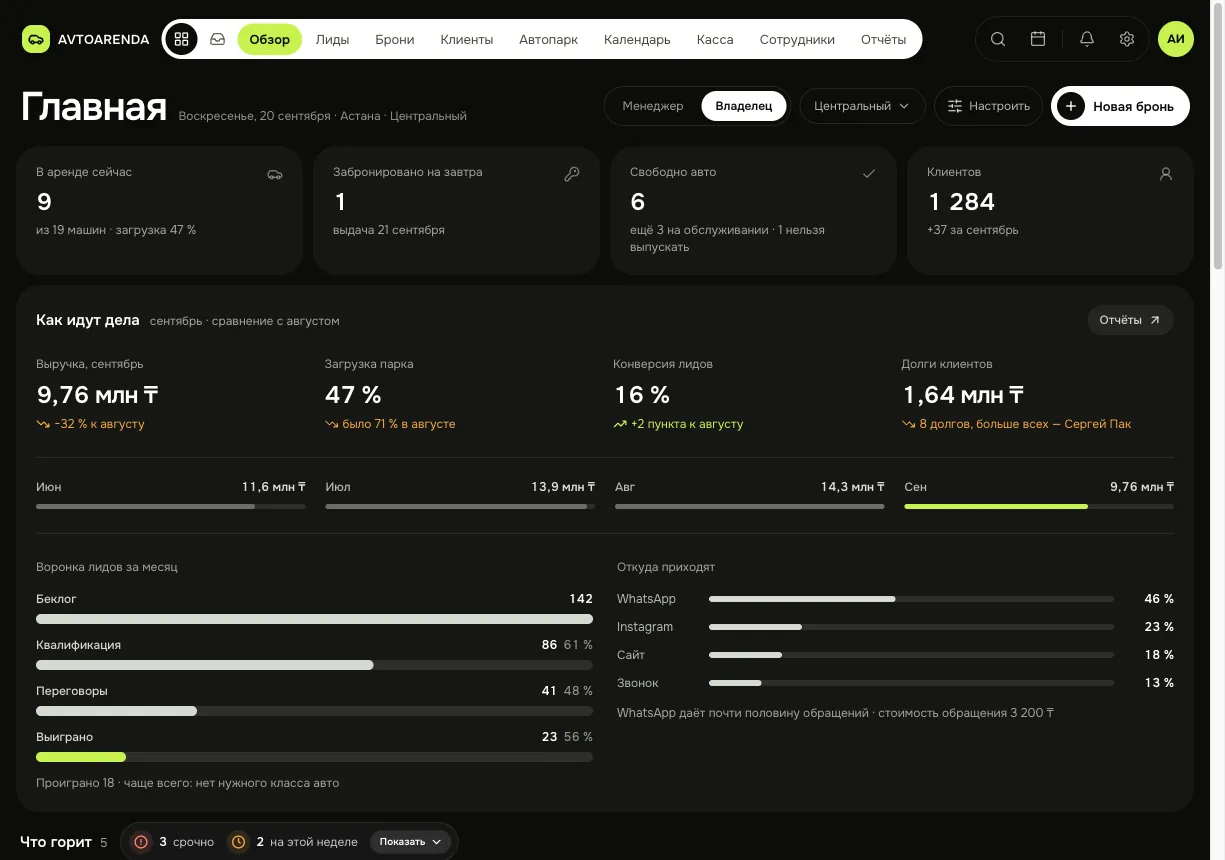Select the Владелец view toggle
This screenshot has width=1225, height=860.
click(x=744, y=106)
